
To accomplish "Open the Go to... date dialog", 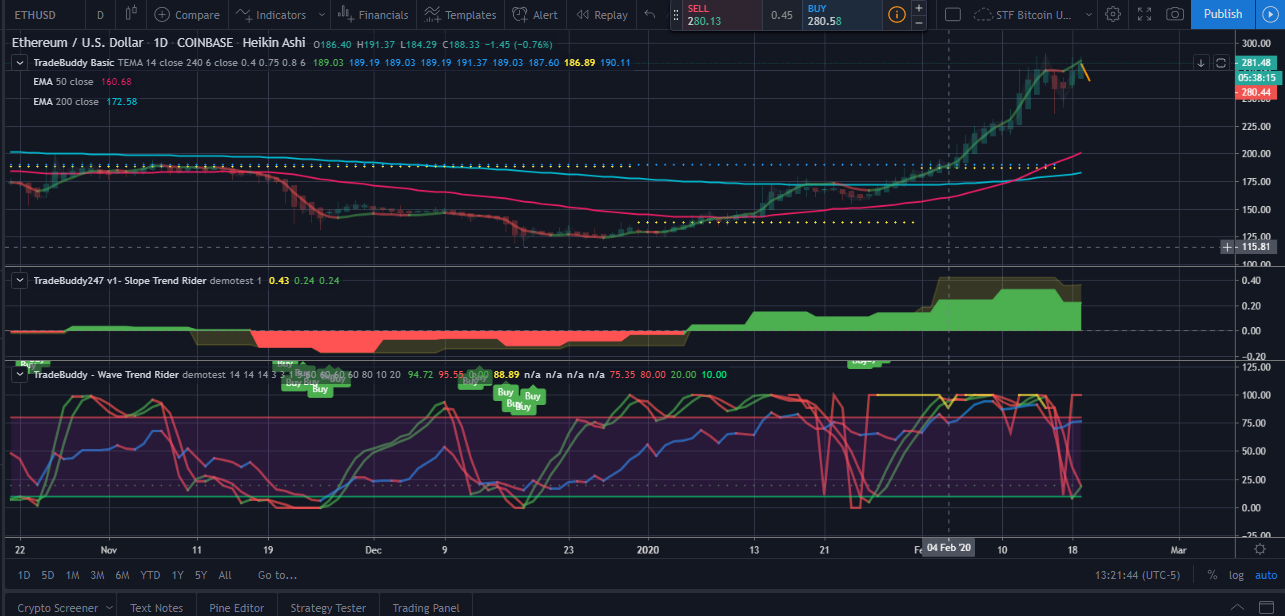I will [277, 575].
